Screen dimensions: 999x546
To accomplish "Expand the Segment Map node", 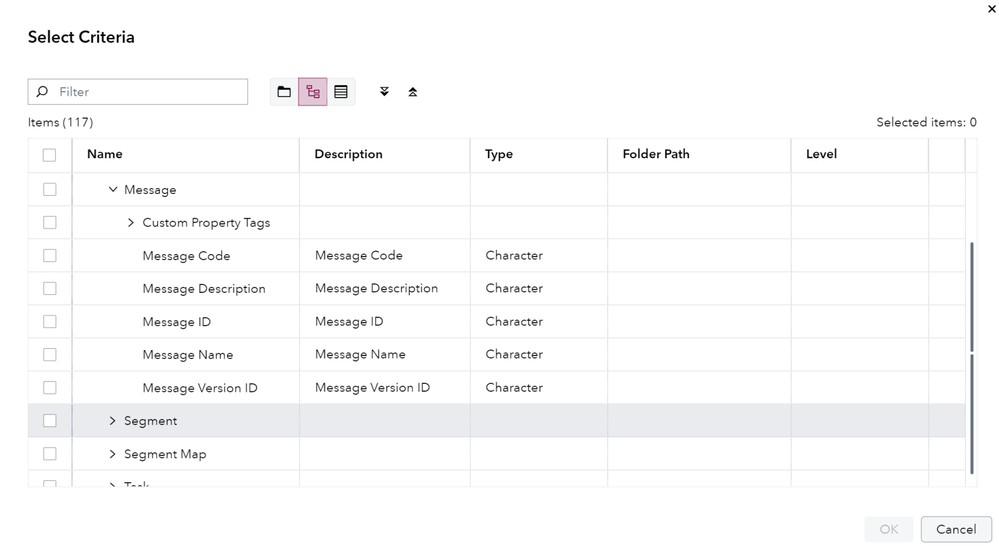I will 113,454.
